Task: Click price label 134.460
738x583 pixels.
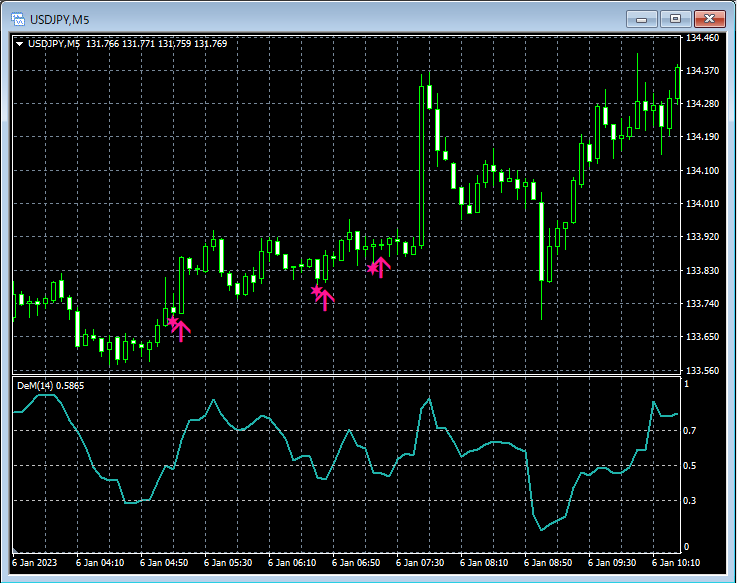Action: pyautogui.click(x=703, y=38)
